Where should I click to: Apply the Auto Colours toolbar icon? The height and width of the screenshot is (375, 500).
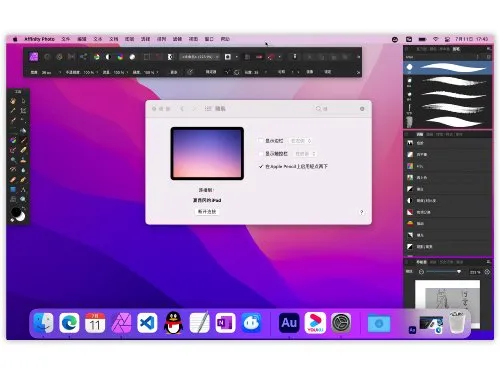[120, 57]
